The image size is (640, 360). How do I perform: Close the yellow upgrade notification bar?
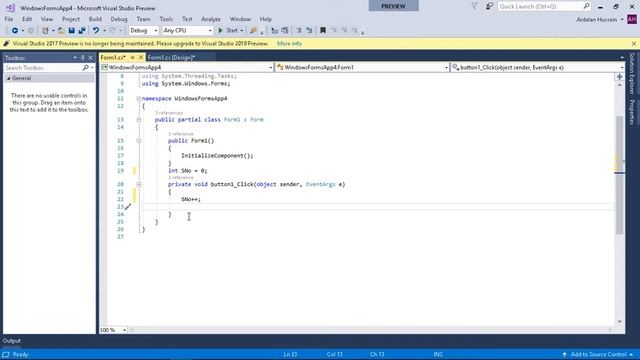[633, 44]
